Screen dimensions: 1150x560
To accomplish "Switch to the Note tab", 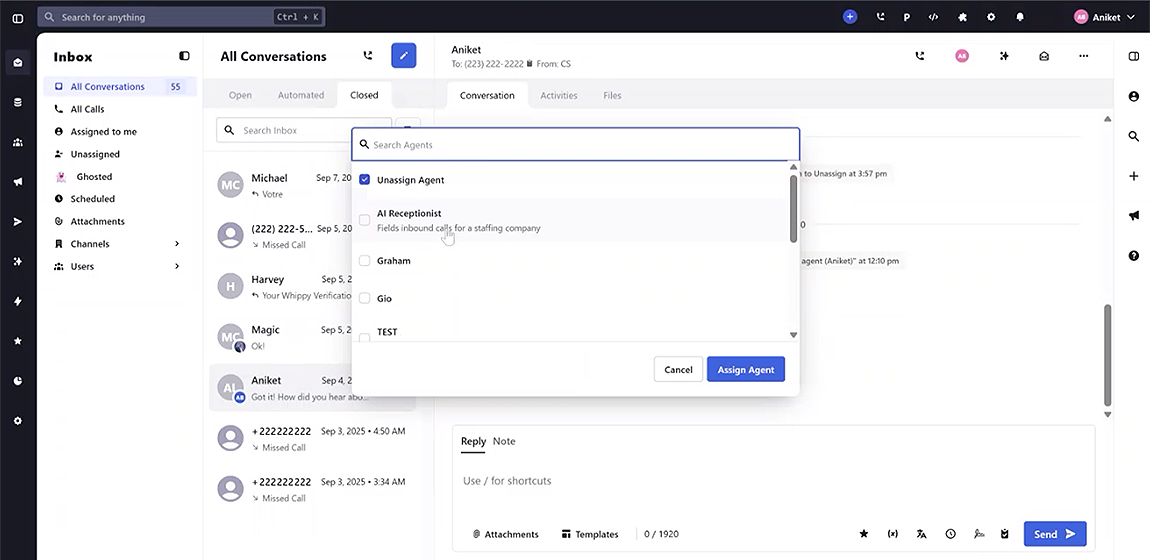I will click(x=504, y=441).
